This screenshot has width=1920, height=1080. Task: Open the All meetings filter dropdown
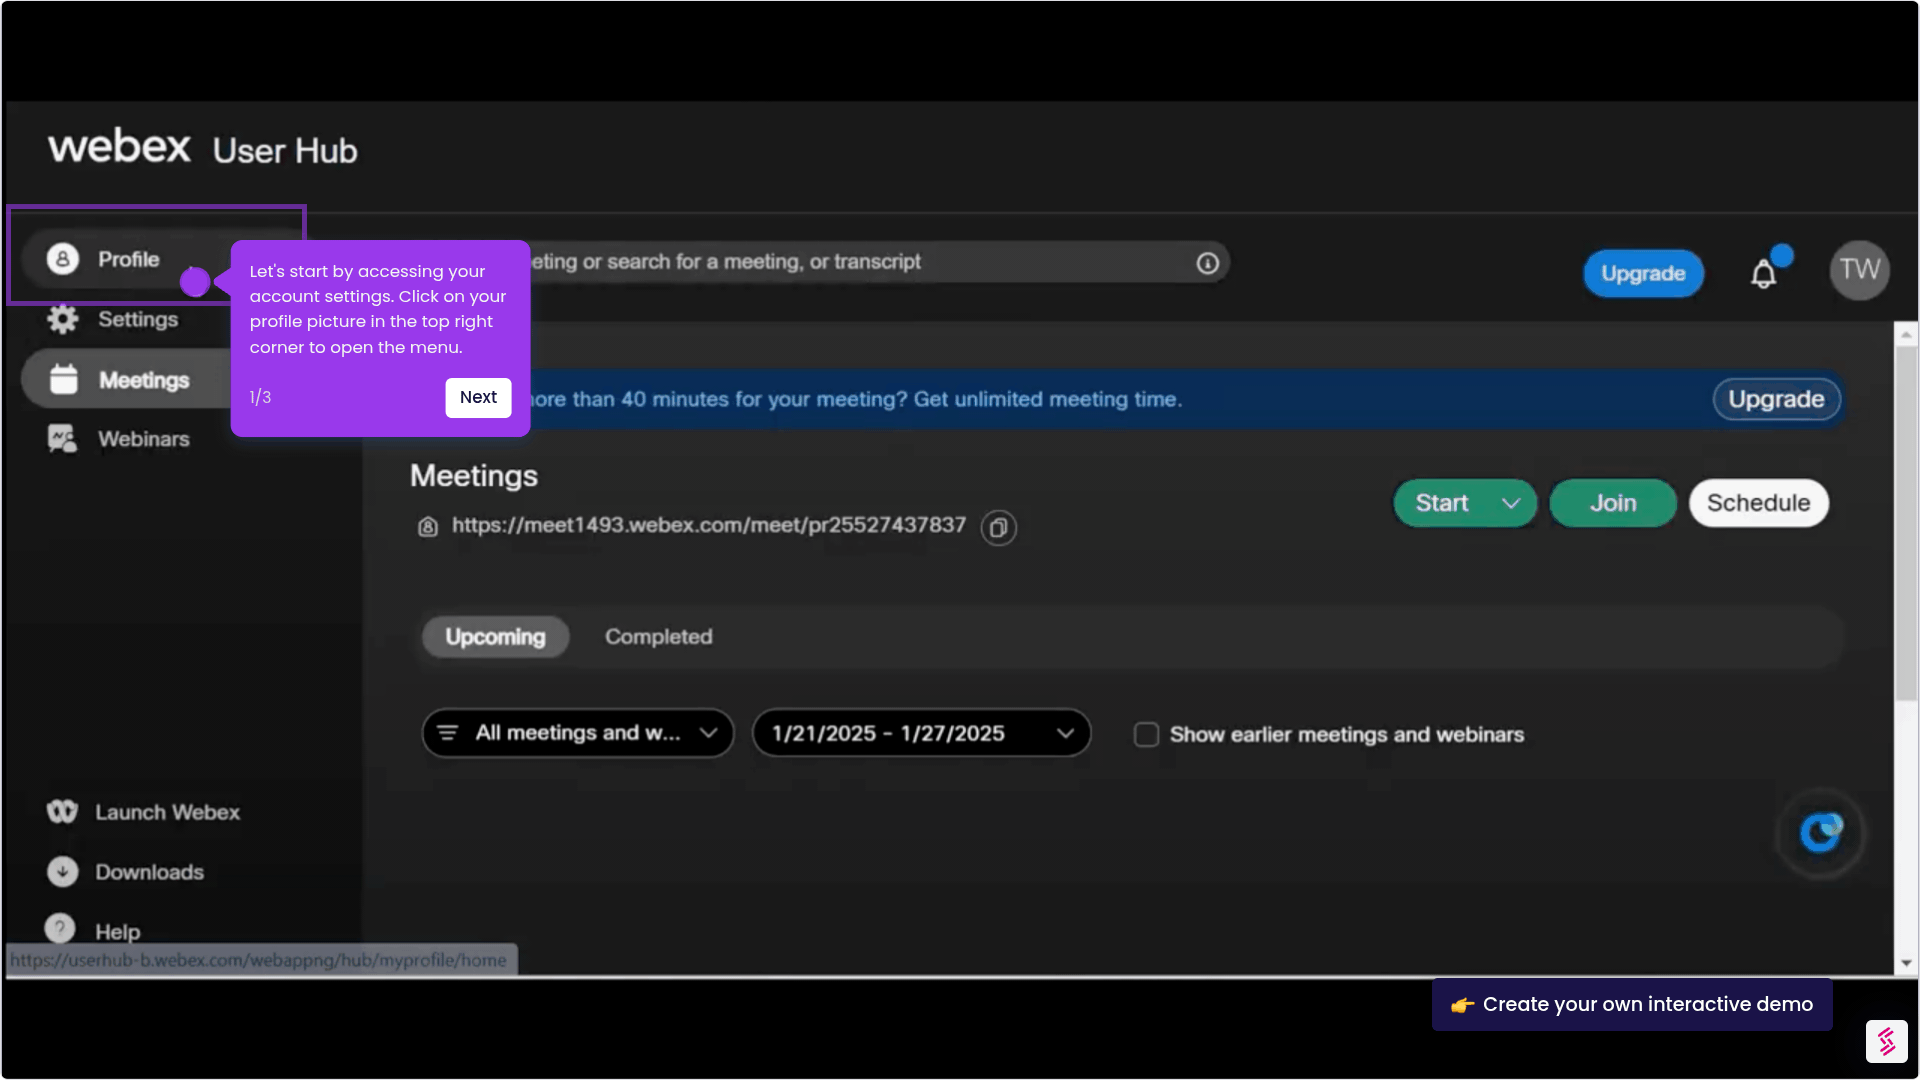coord(578,733)
